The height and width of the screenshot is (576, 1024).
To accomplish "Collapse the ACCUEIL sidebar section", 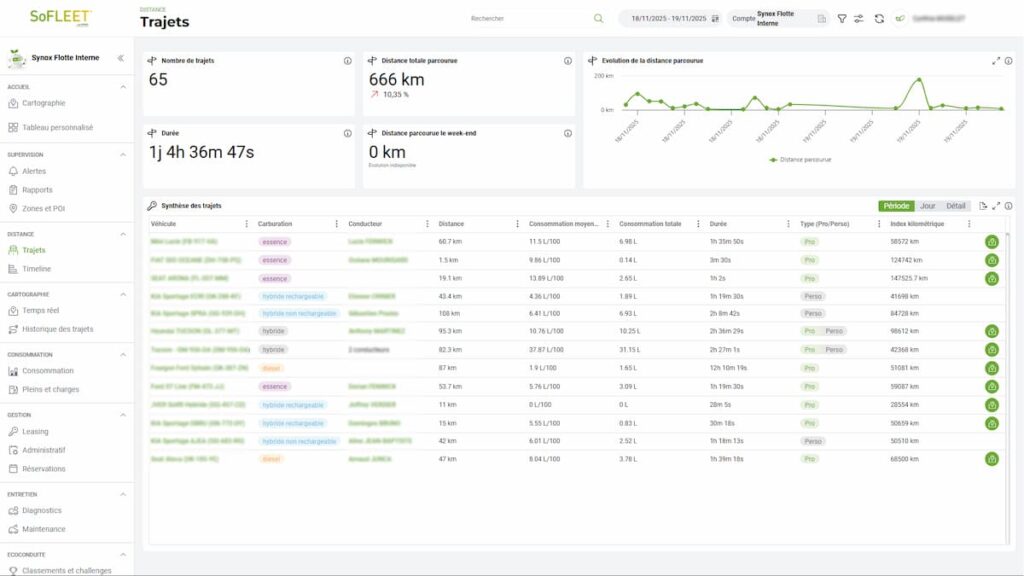I will point(123,87).
